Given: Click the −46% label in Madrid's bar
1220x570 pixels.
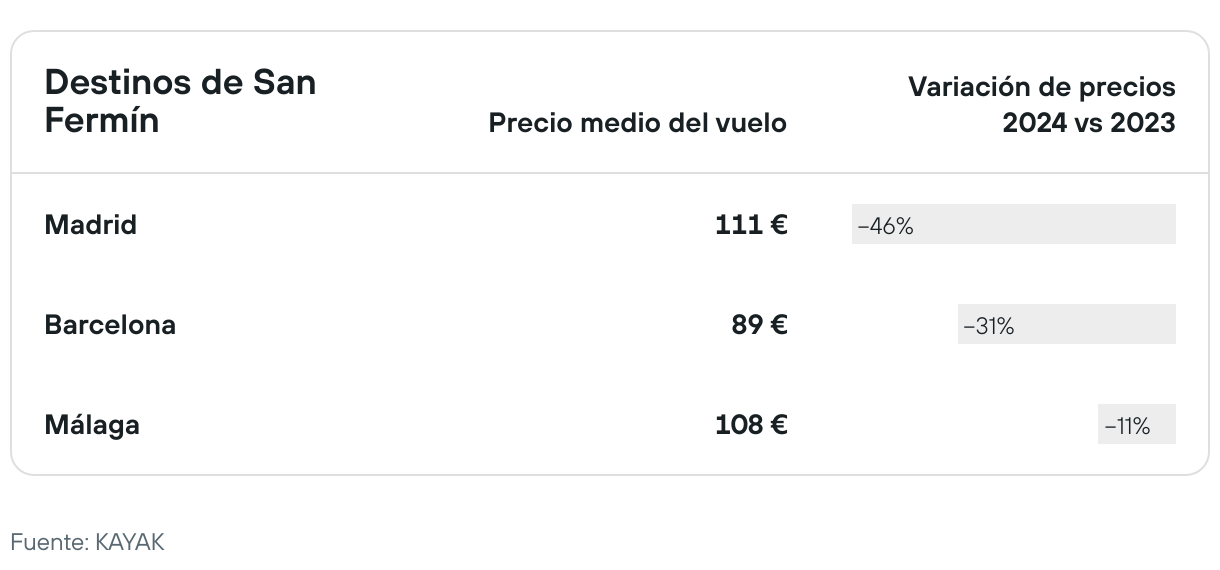Looking at the screenshot, I should [885, 226].
